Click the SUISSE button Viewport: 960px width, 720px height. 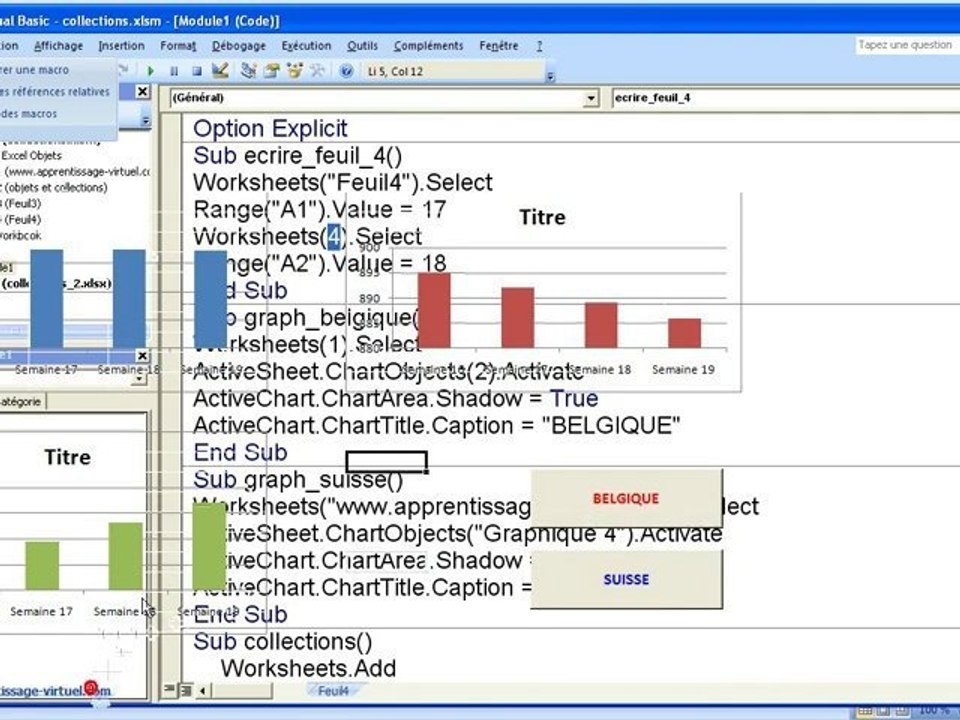626,579
